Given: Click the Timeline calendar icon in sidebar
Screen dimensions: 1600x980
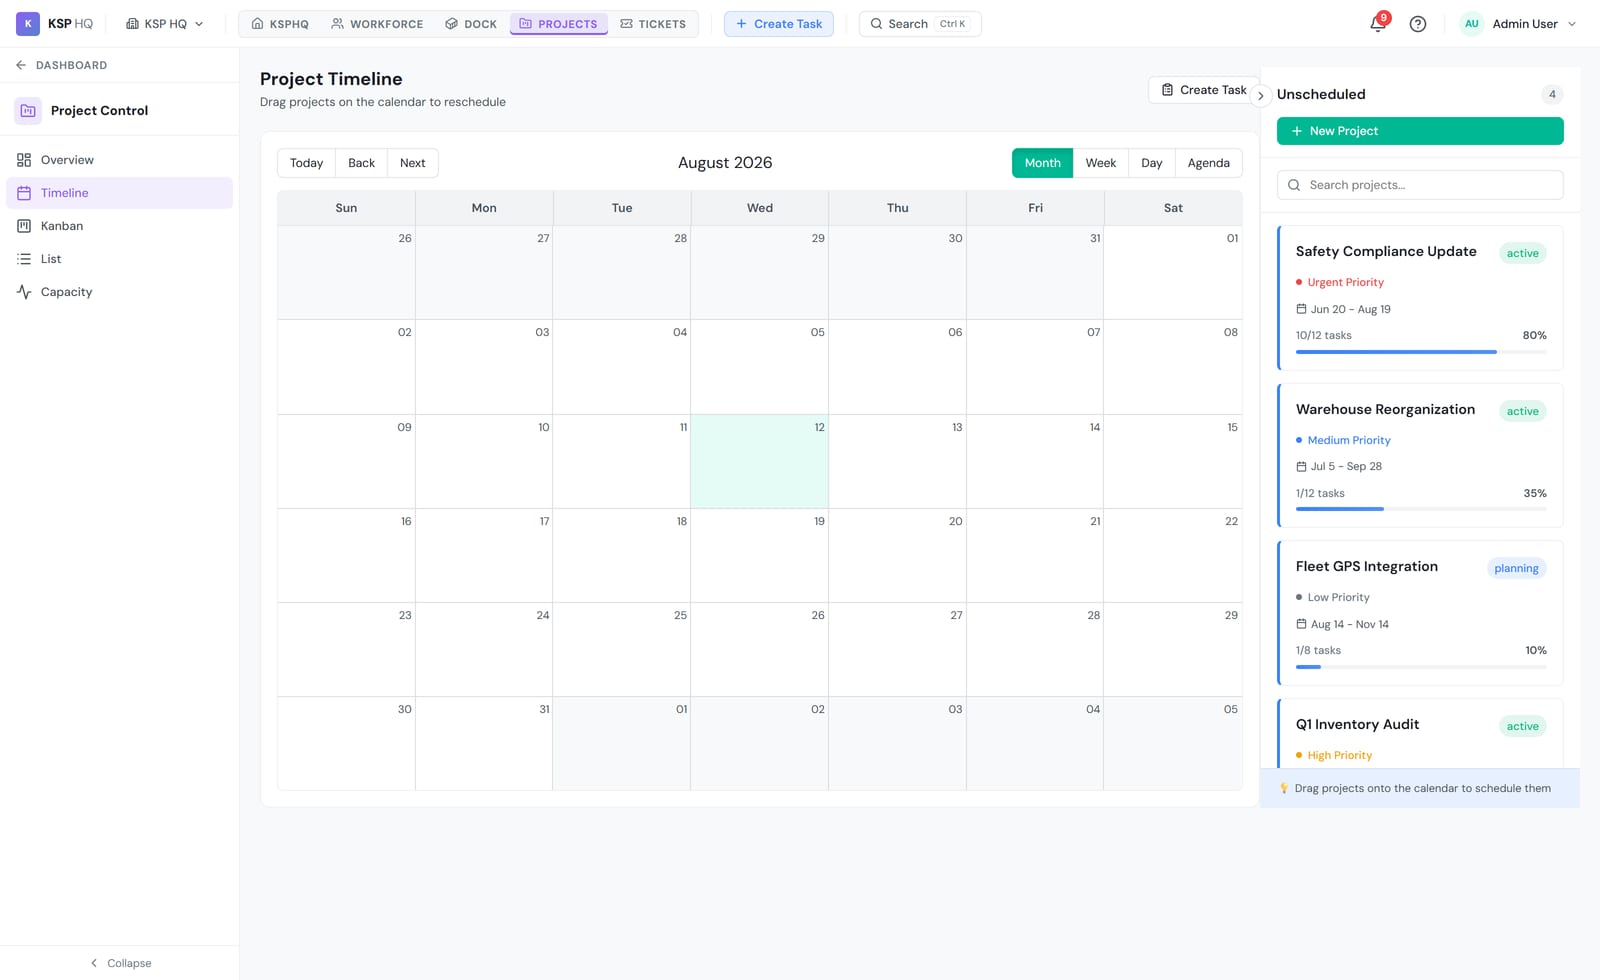Looking at the screenshot, I should [x=24, y=193].
